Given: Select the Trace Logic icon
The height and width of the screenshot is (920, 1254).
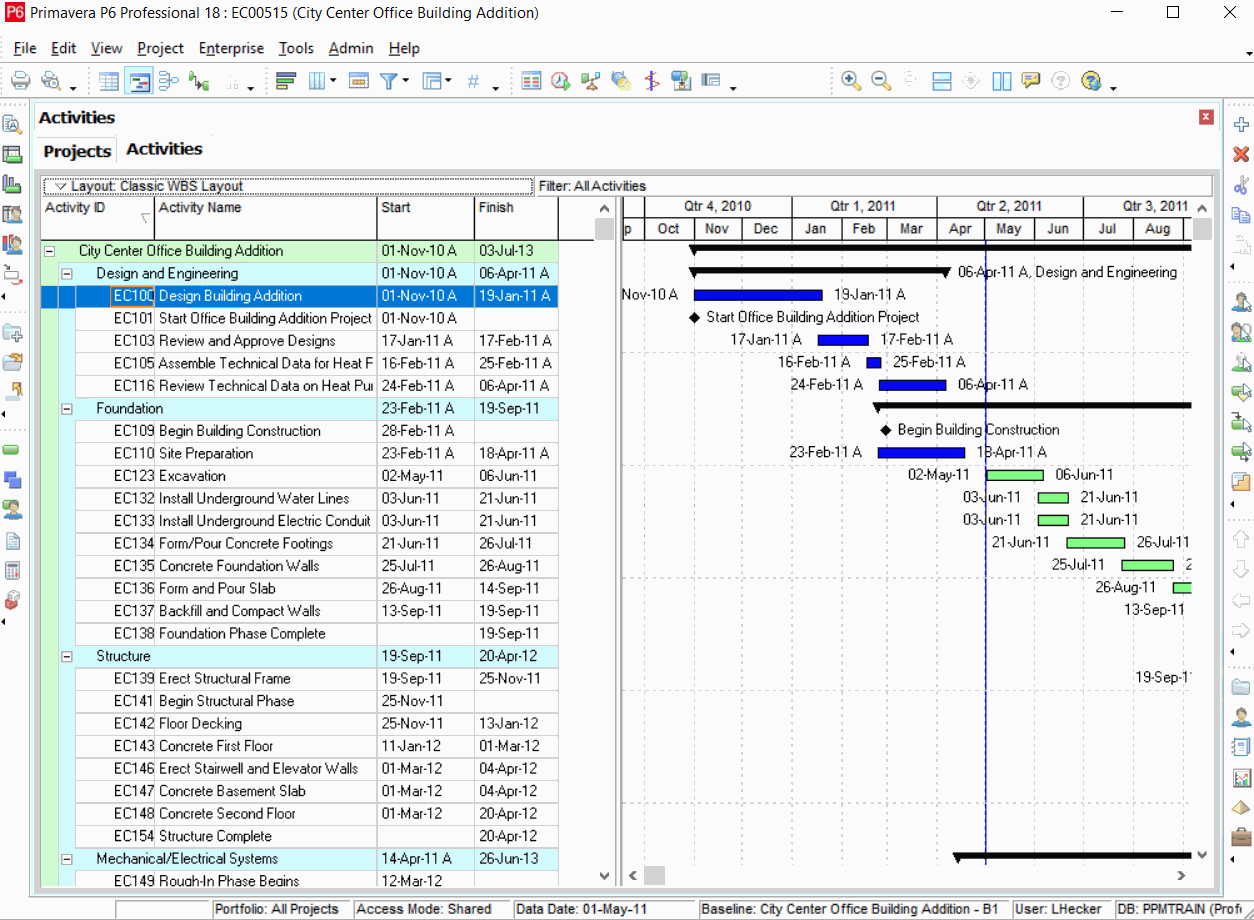Looking at the screenshot, I should (x=199, y=81).
